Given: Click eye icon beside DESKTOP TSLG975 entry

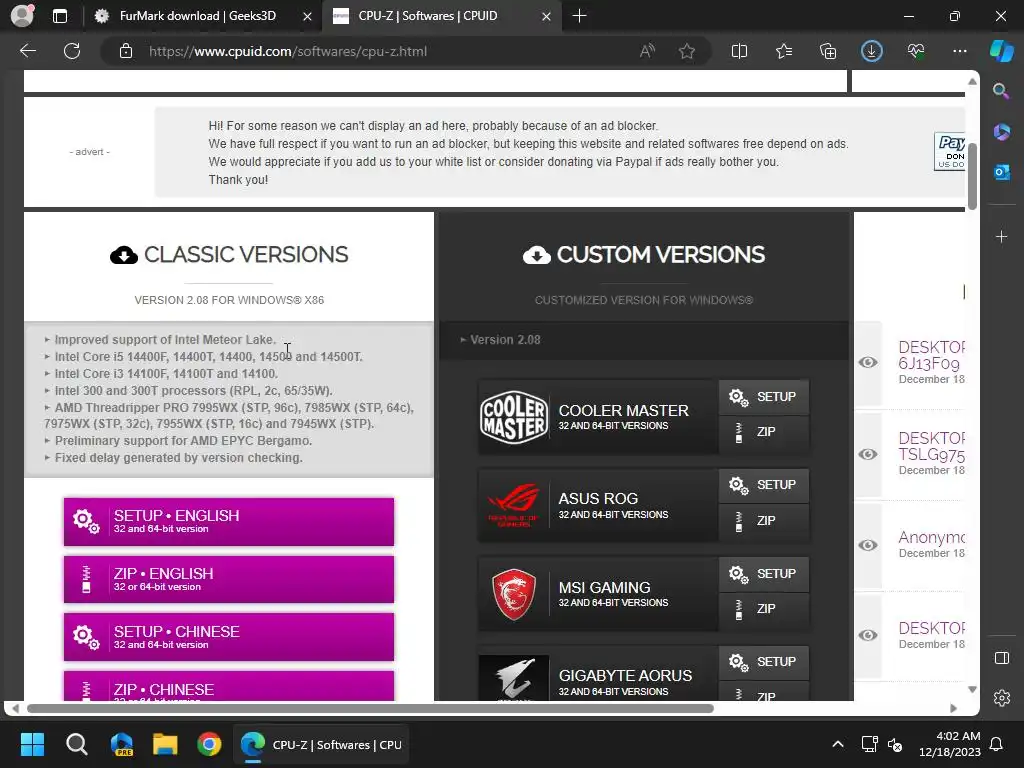Looking at the screenshot, I should coord(868,454).
